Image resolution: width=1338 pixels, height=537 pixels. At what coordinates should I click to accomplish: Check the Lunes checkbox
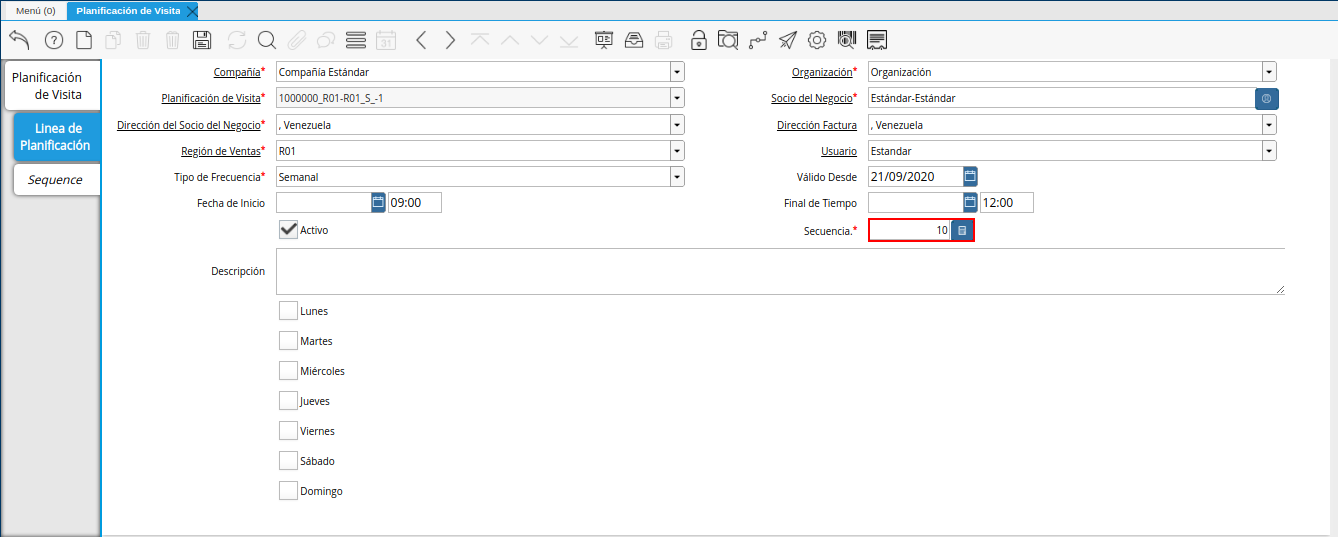click(x=288, y=311)
